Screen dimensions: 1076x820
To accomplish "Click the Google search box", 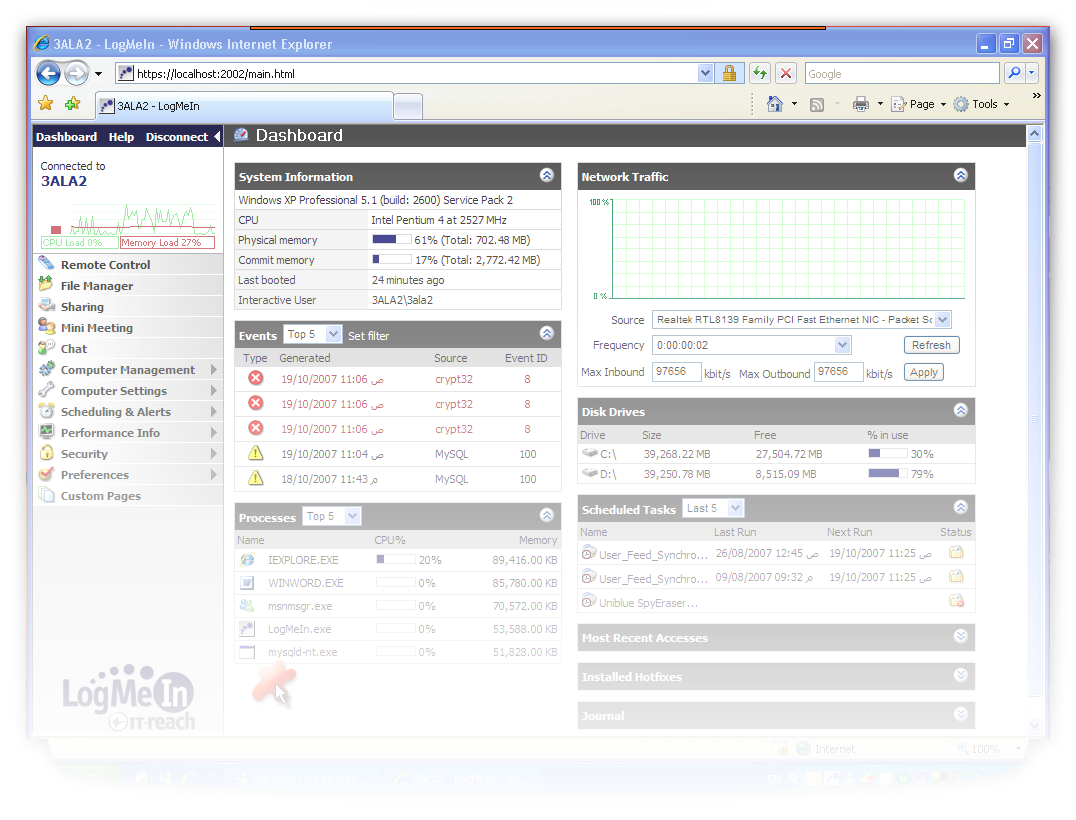I will (x=902, y=73).
